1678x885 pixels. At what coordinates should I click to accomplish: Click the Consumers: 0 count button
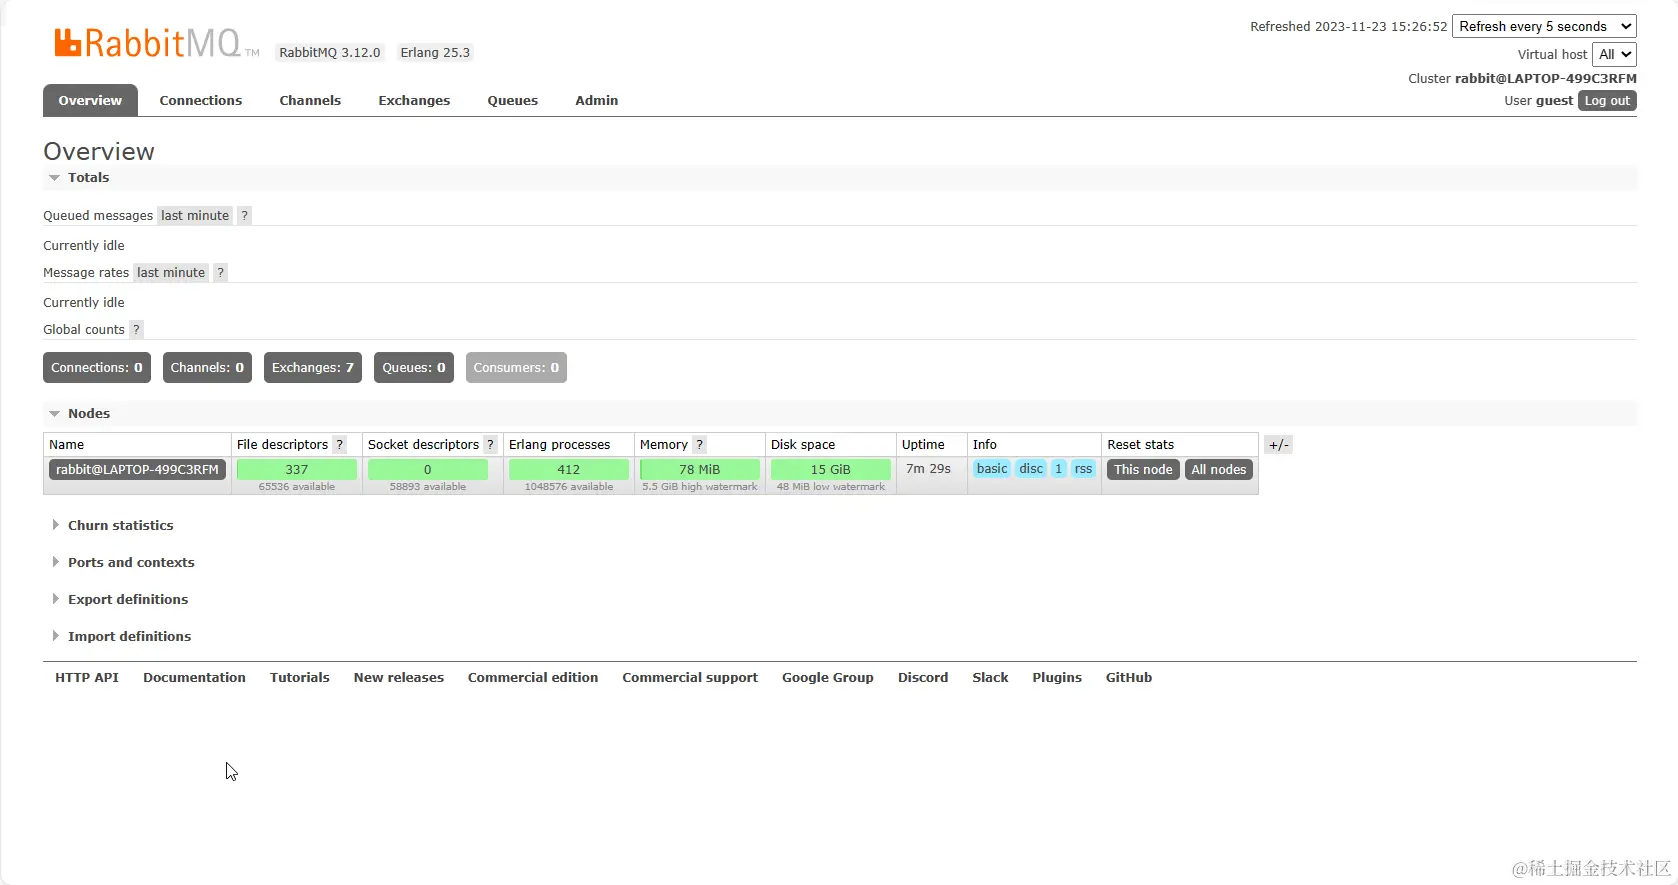516,367
